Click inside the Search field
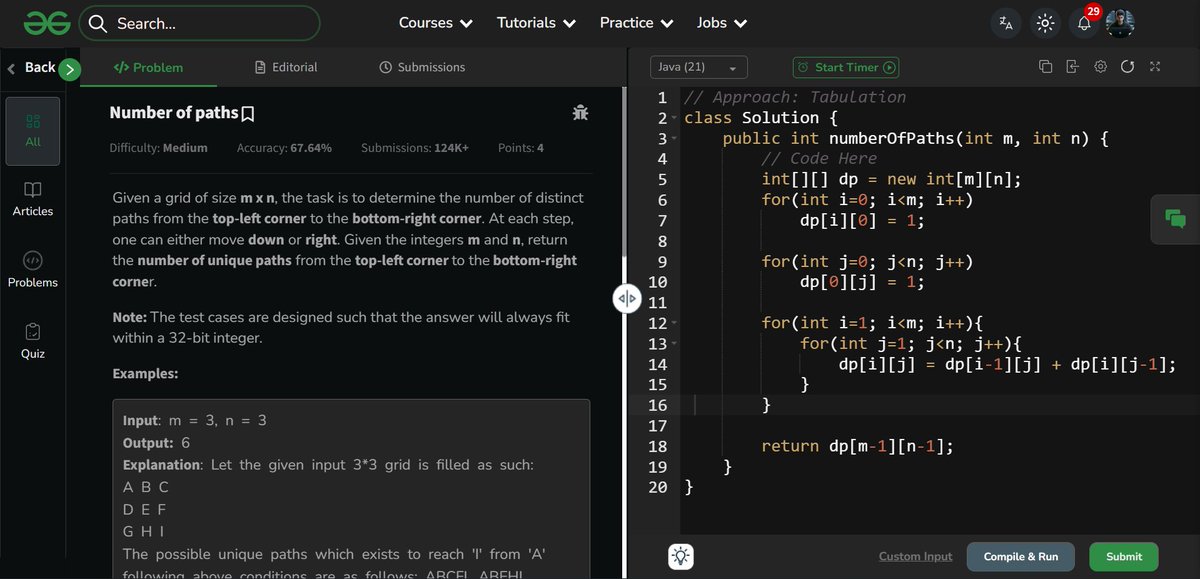This screenshot has height=579, width=1200. click(x=200, y=22)
